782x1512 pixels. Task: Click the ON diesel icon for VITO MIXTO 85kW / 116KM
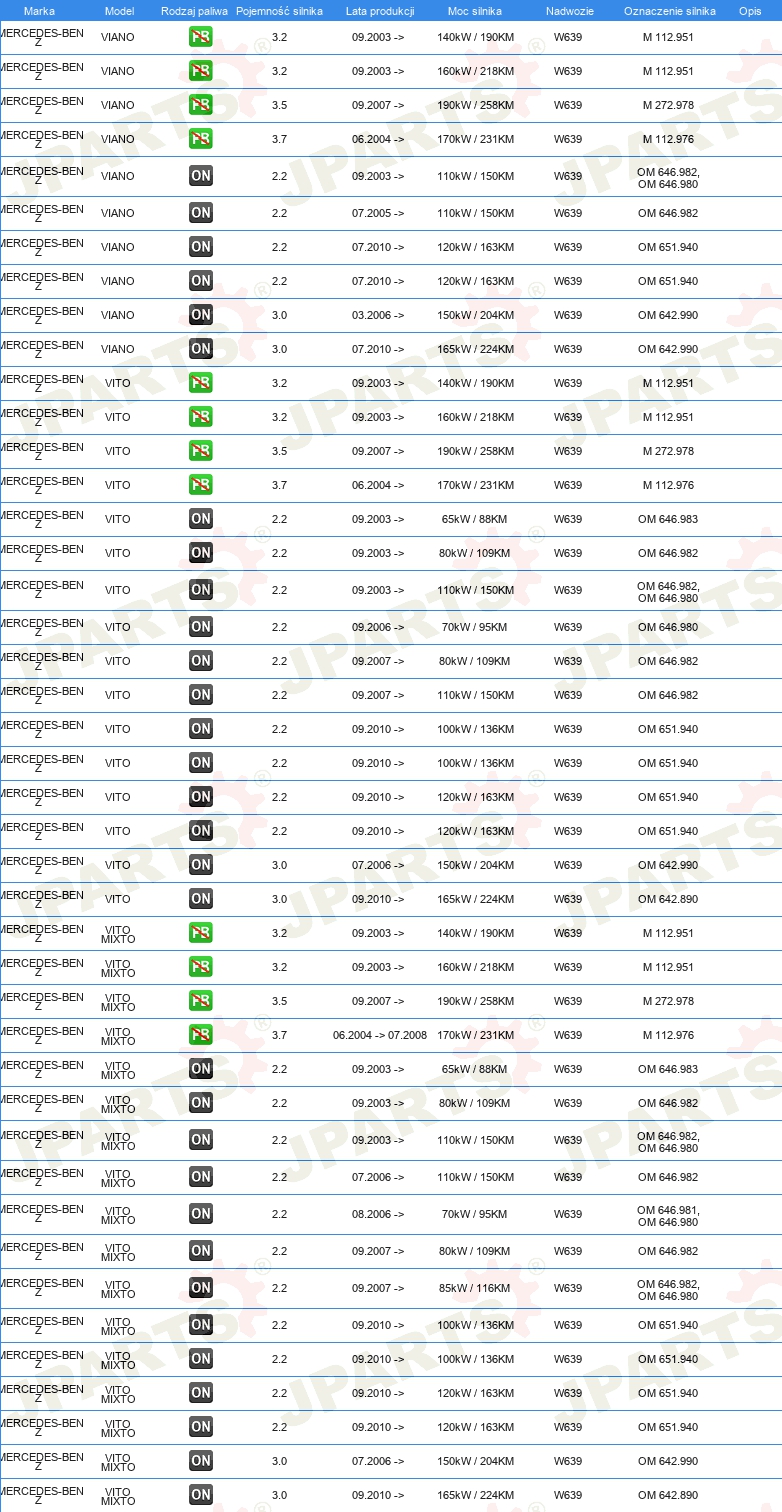click(201, 1288)
